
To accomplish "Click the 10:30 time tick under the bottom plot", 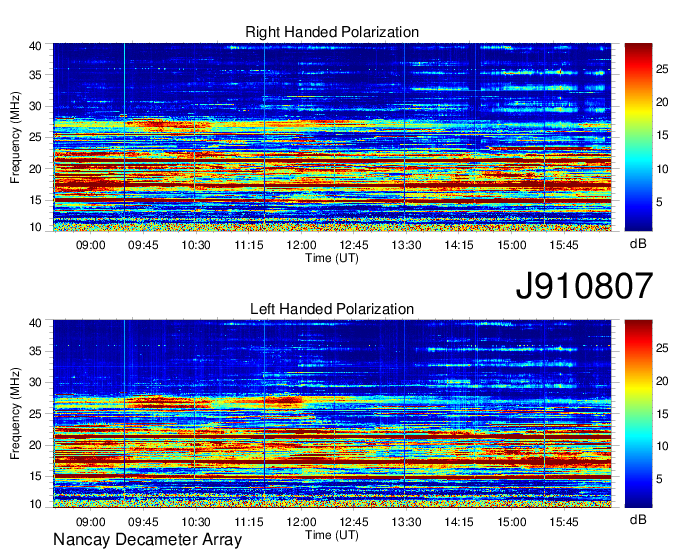I will pos(196,522).
